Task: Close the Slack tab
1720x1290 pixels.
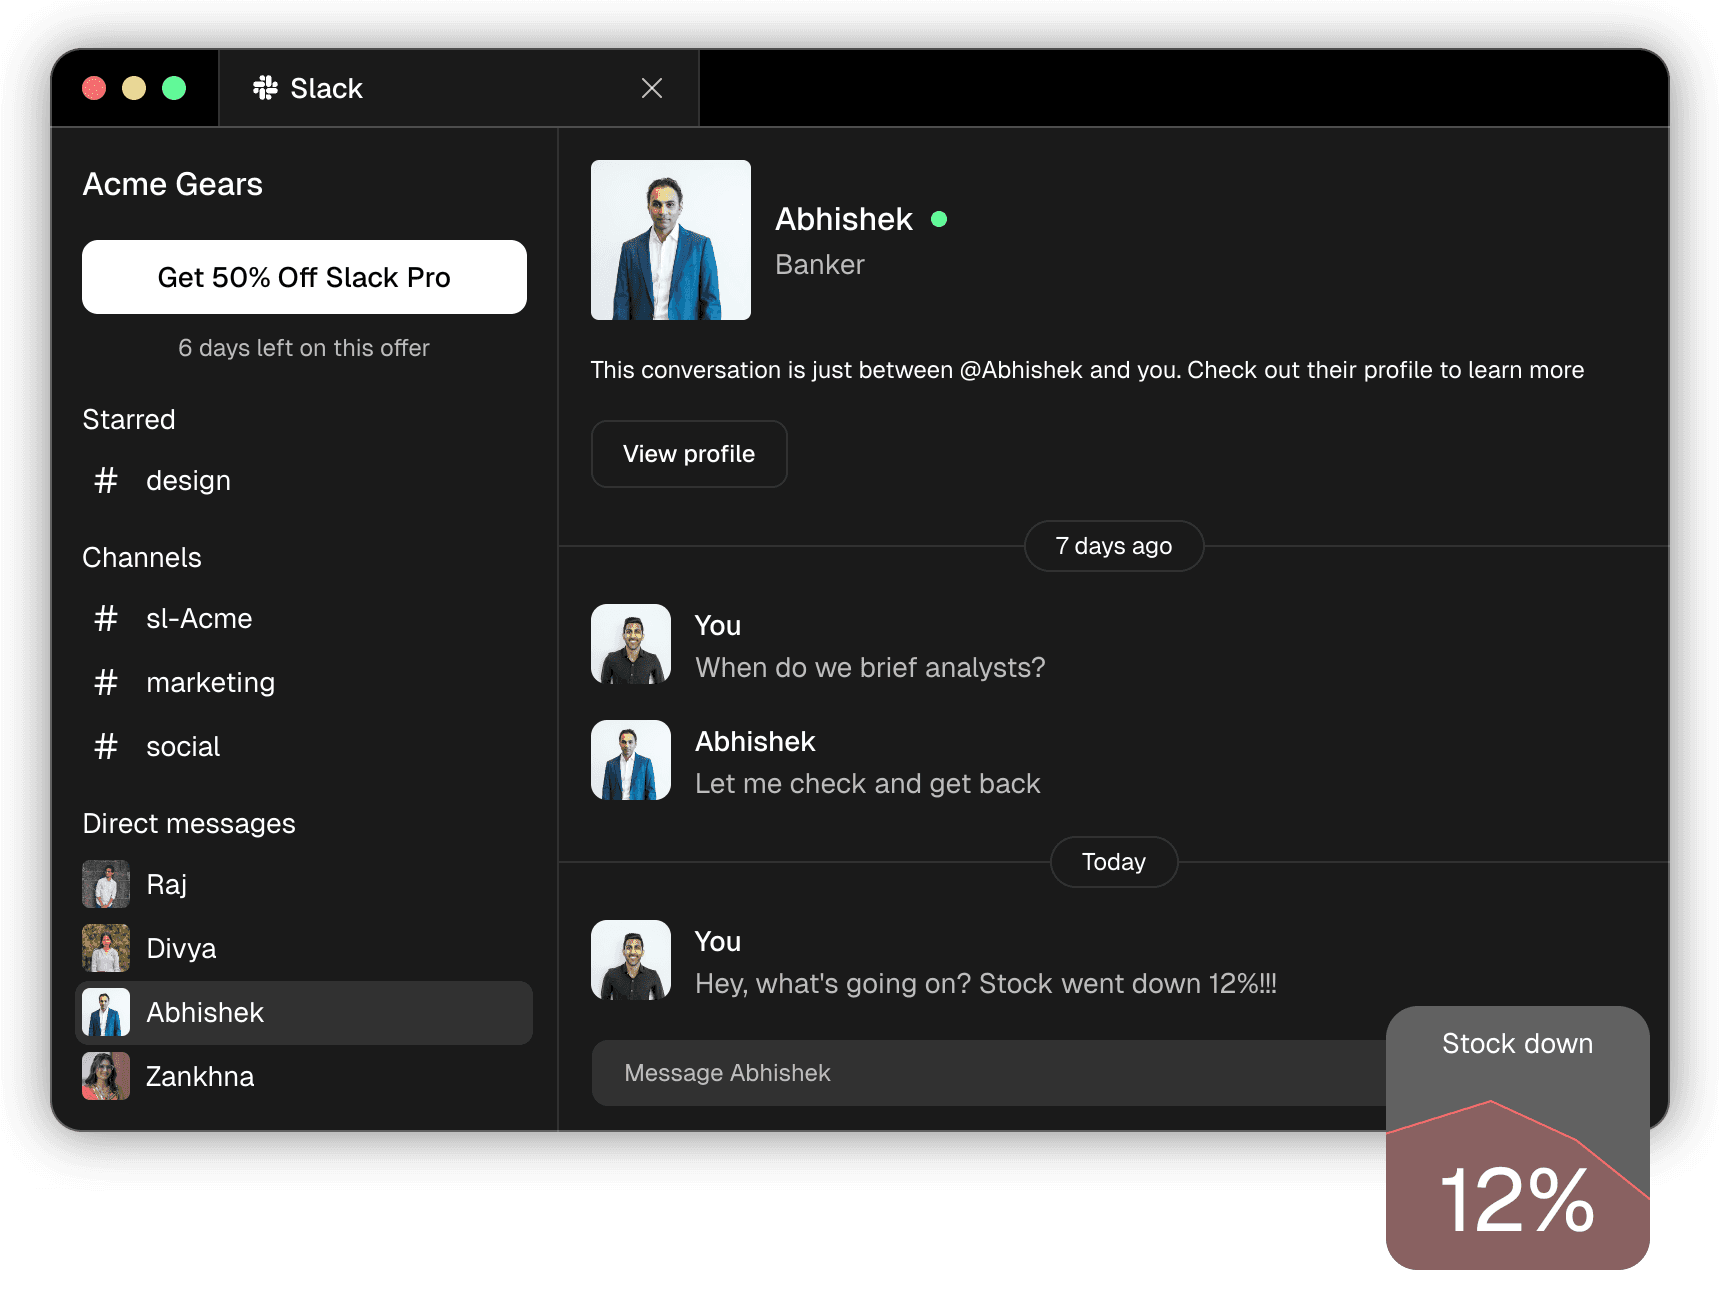Action: (652, 88)
